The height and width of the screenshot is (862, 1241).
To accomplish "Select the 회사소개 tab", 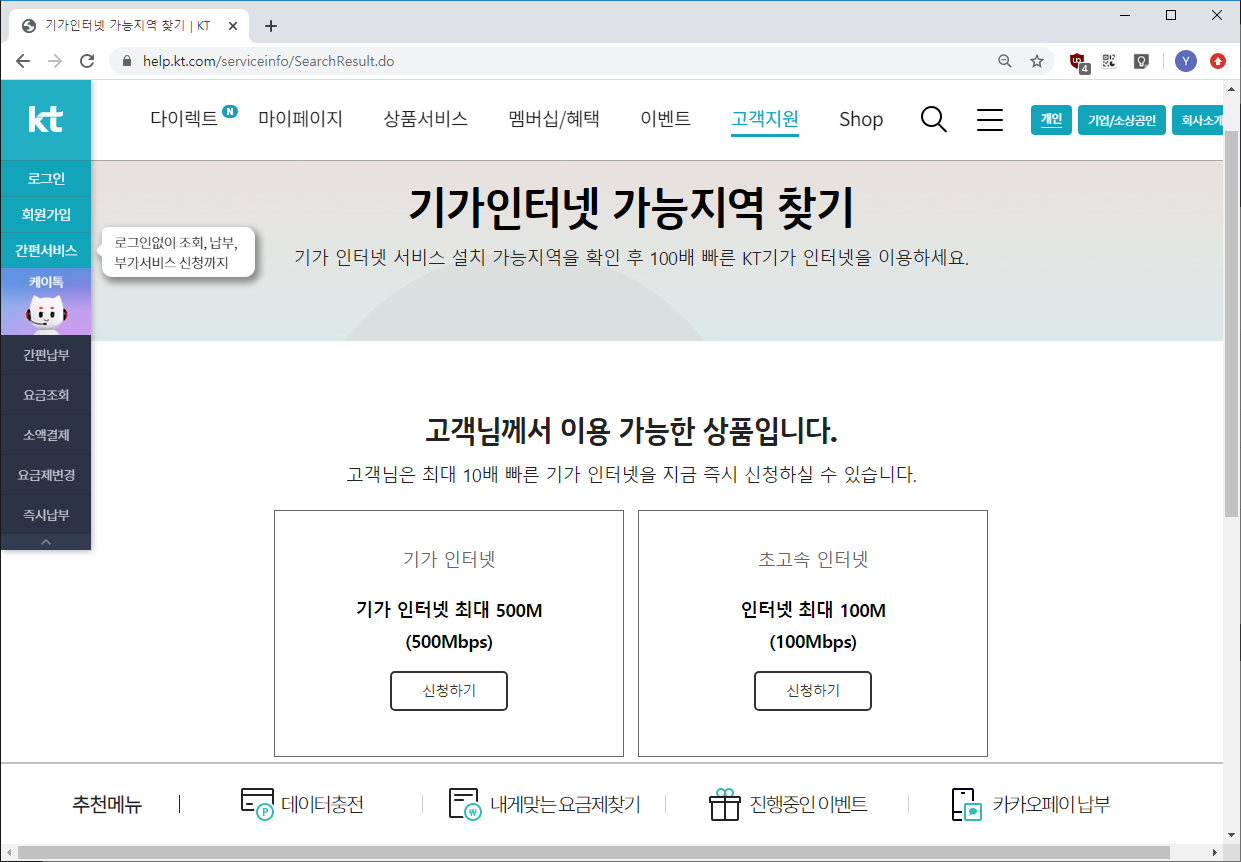I will 1198,120.
